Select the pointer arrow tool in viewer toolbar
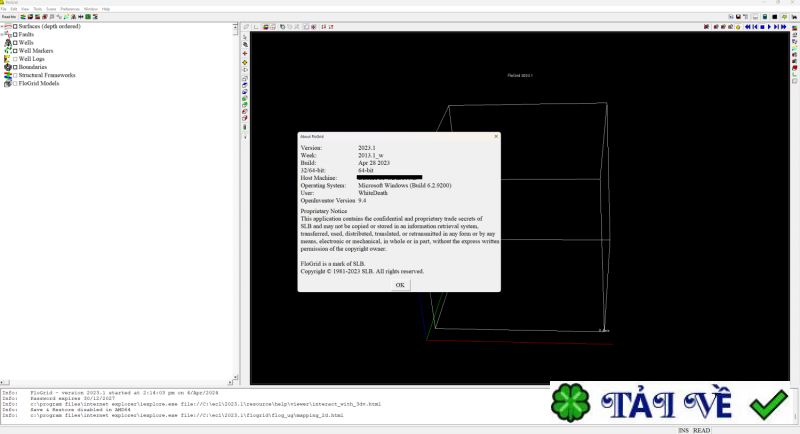The height and width of the screenshot is (434, 800). click(x=245, y=35)
